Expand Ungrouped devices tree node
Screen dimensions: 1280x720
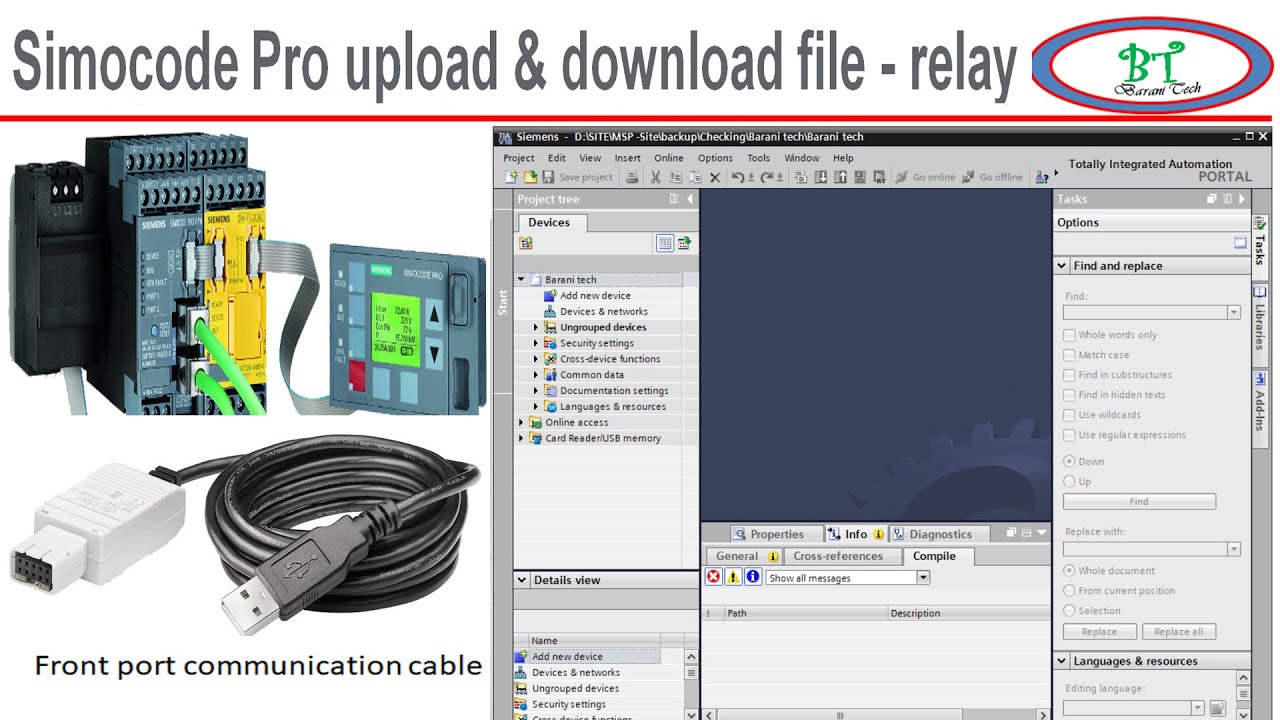tap(536, 327)
